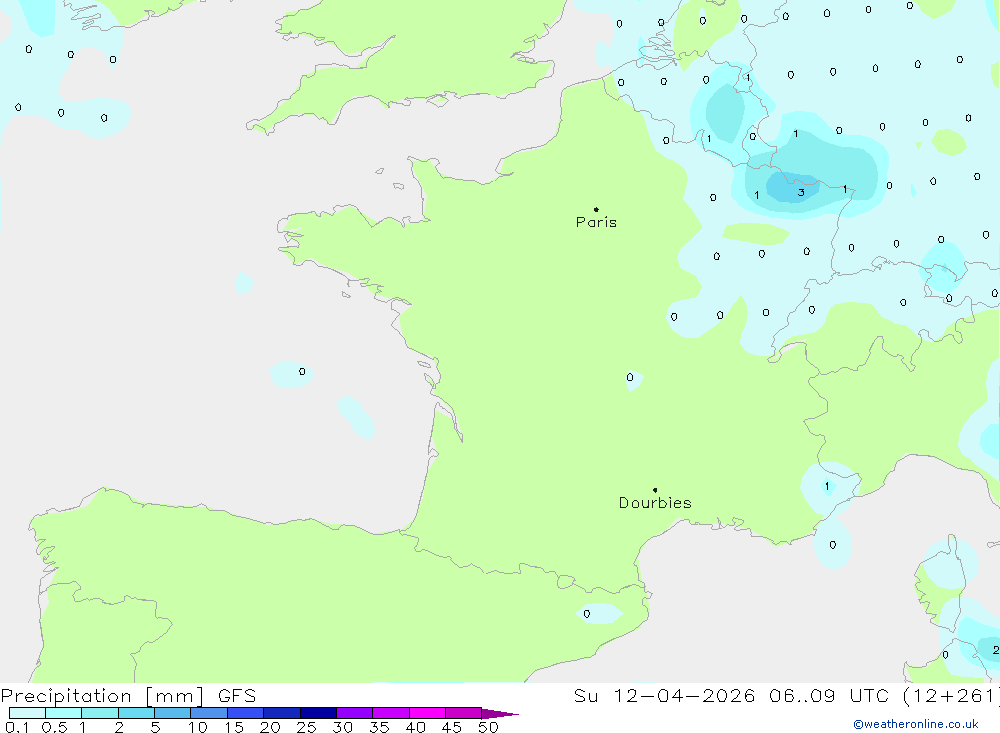Pick the 40–45 mm legend swatch
This screenshot has width=1000, height=733.
click(x=427, y=713)
